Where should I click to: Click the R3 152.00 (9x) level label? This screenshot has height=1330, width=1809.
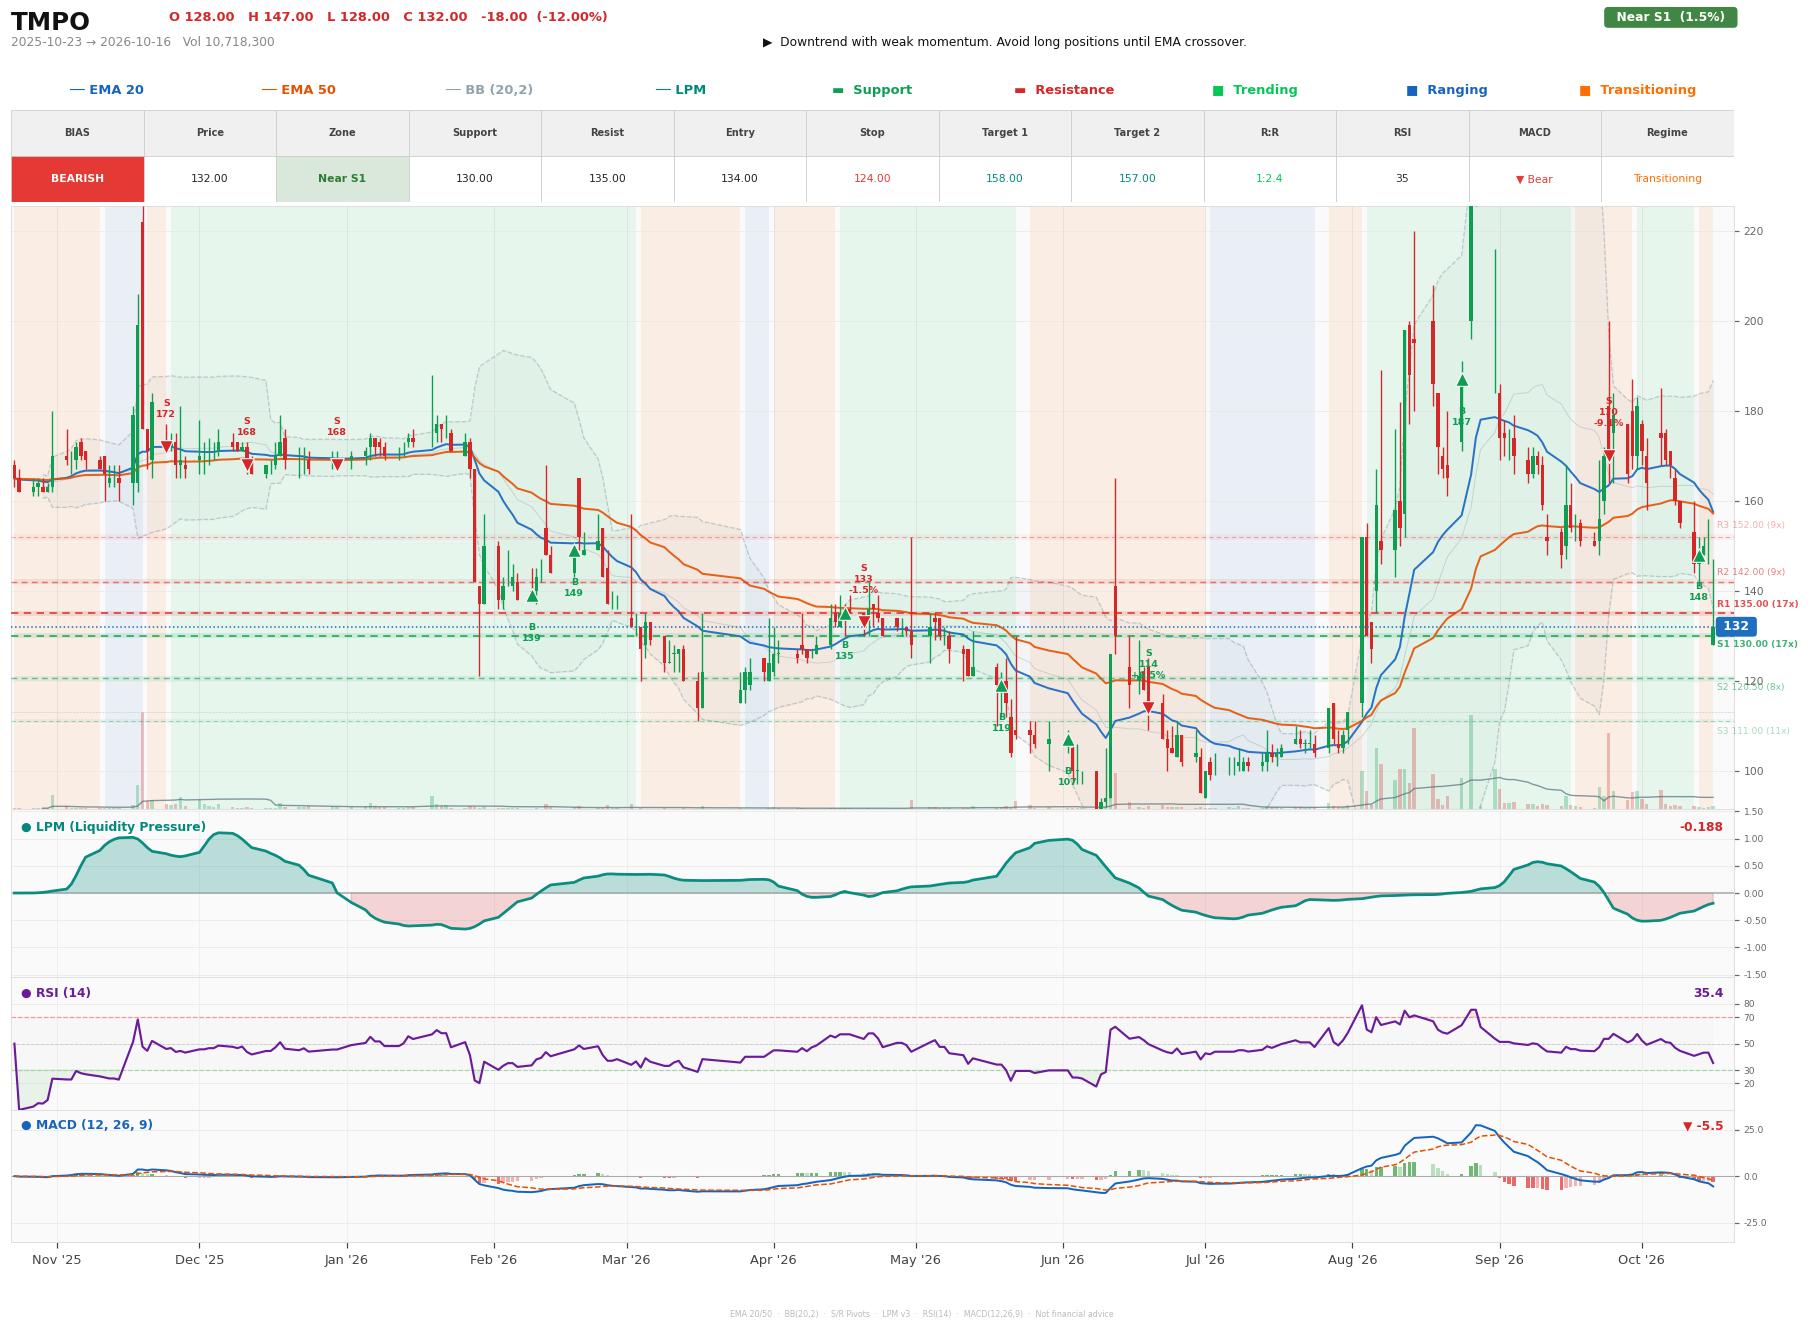pos(1750,525)
